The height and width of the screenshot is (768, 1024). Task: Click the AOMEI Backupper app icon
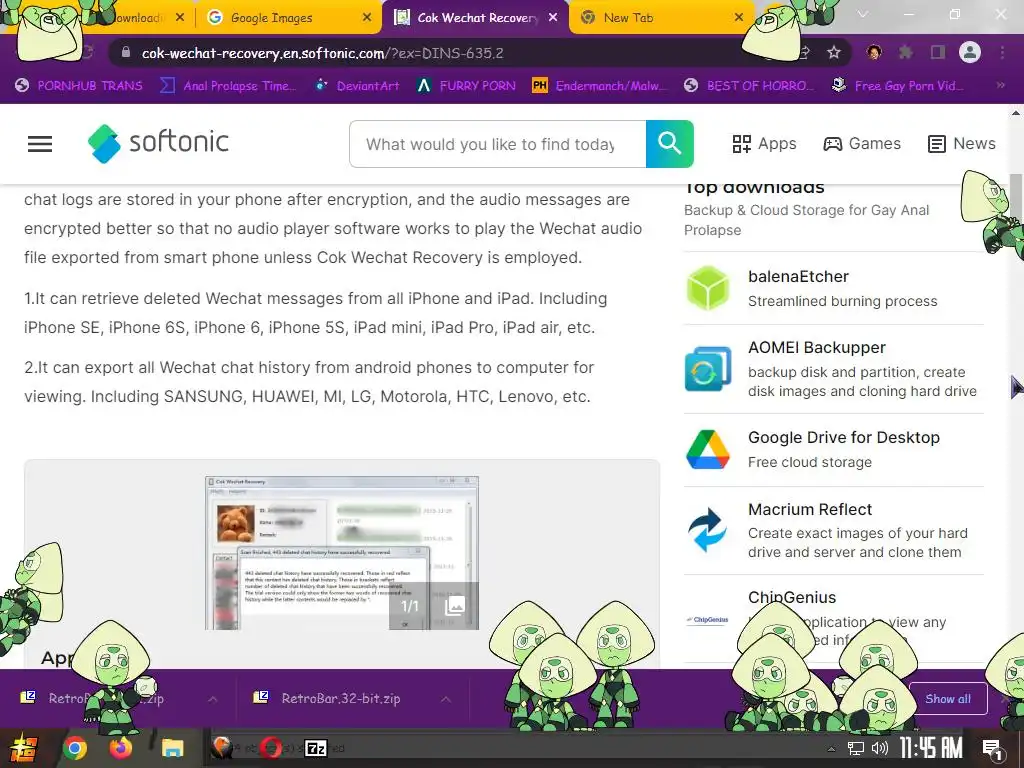(x=708, y=369)
